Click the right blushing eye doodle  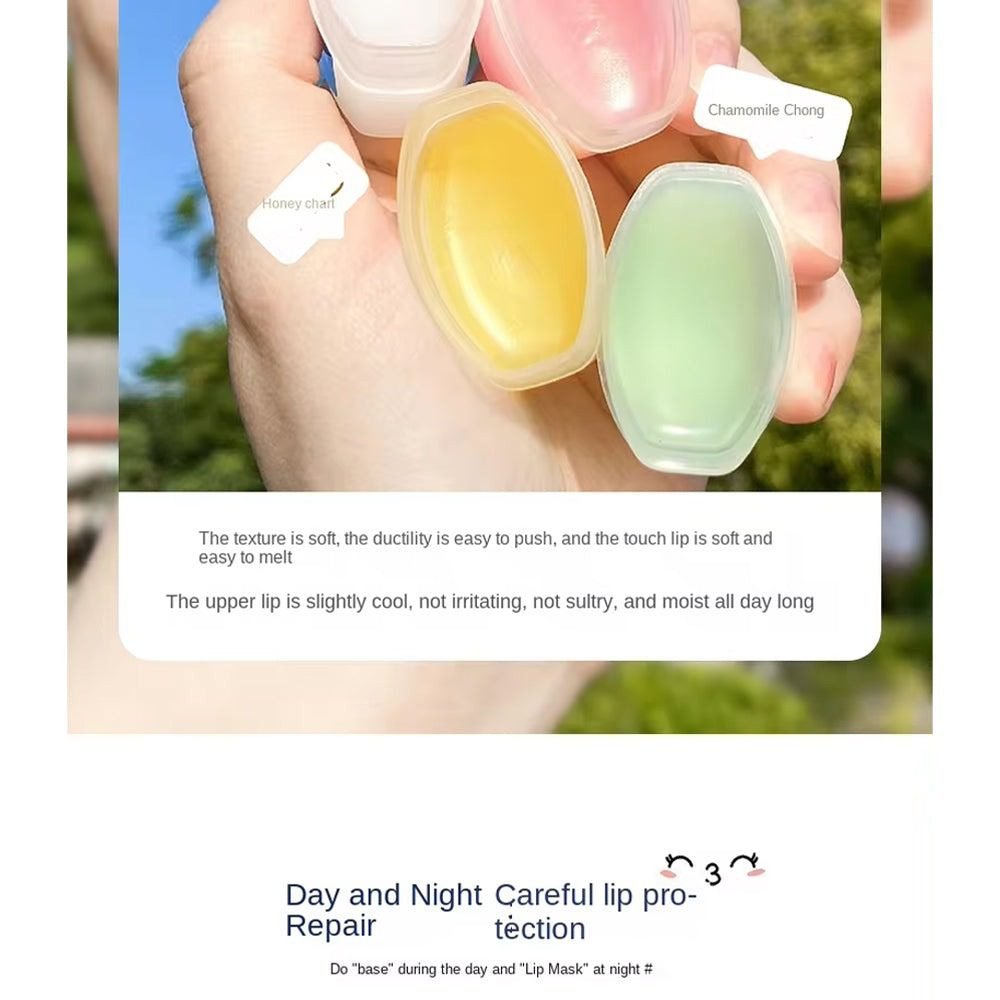[x=747, y=863]
